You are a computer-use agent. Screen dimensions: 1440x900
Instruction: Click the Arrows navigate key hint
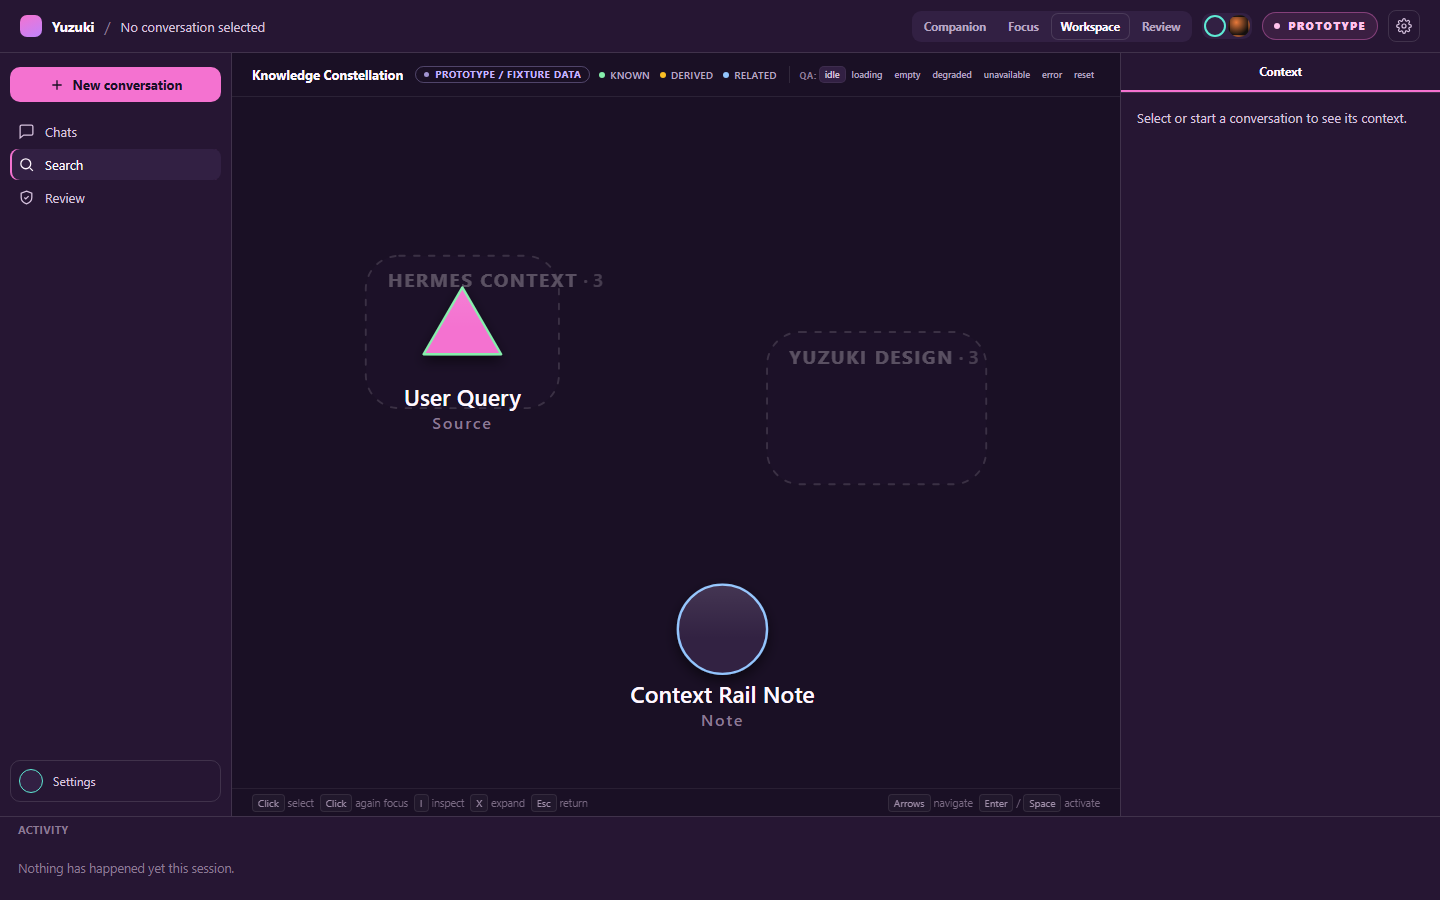(931, 803)
